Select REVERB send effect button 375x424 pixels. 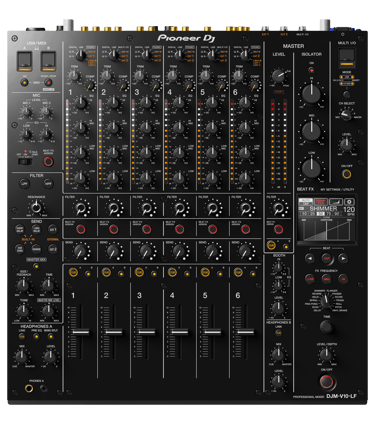(36, 249)
